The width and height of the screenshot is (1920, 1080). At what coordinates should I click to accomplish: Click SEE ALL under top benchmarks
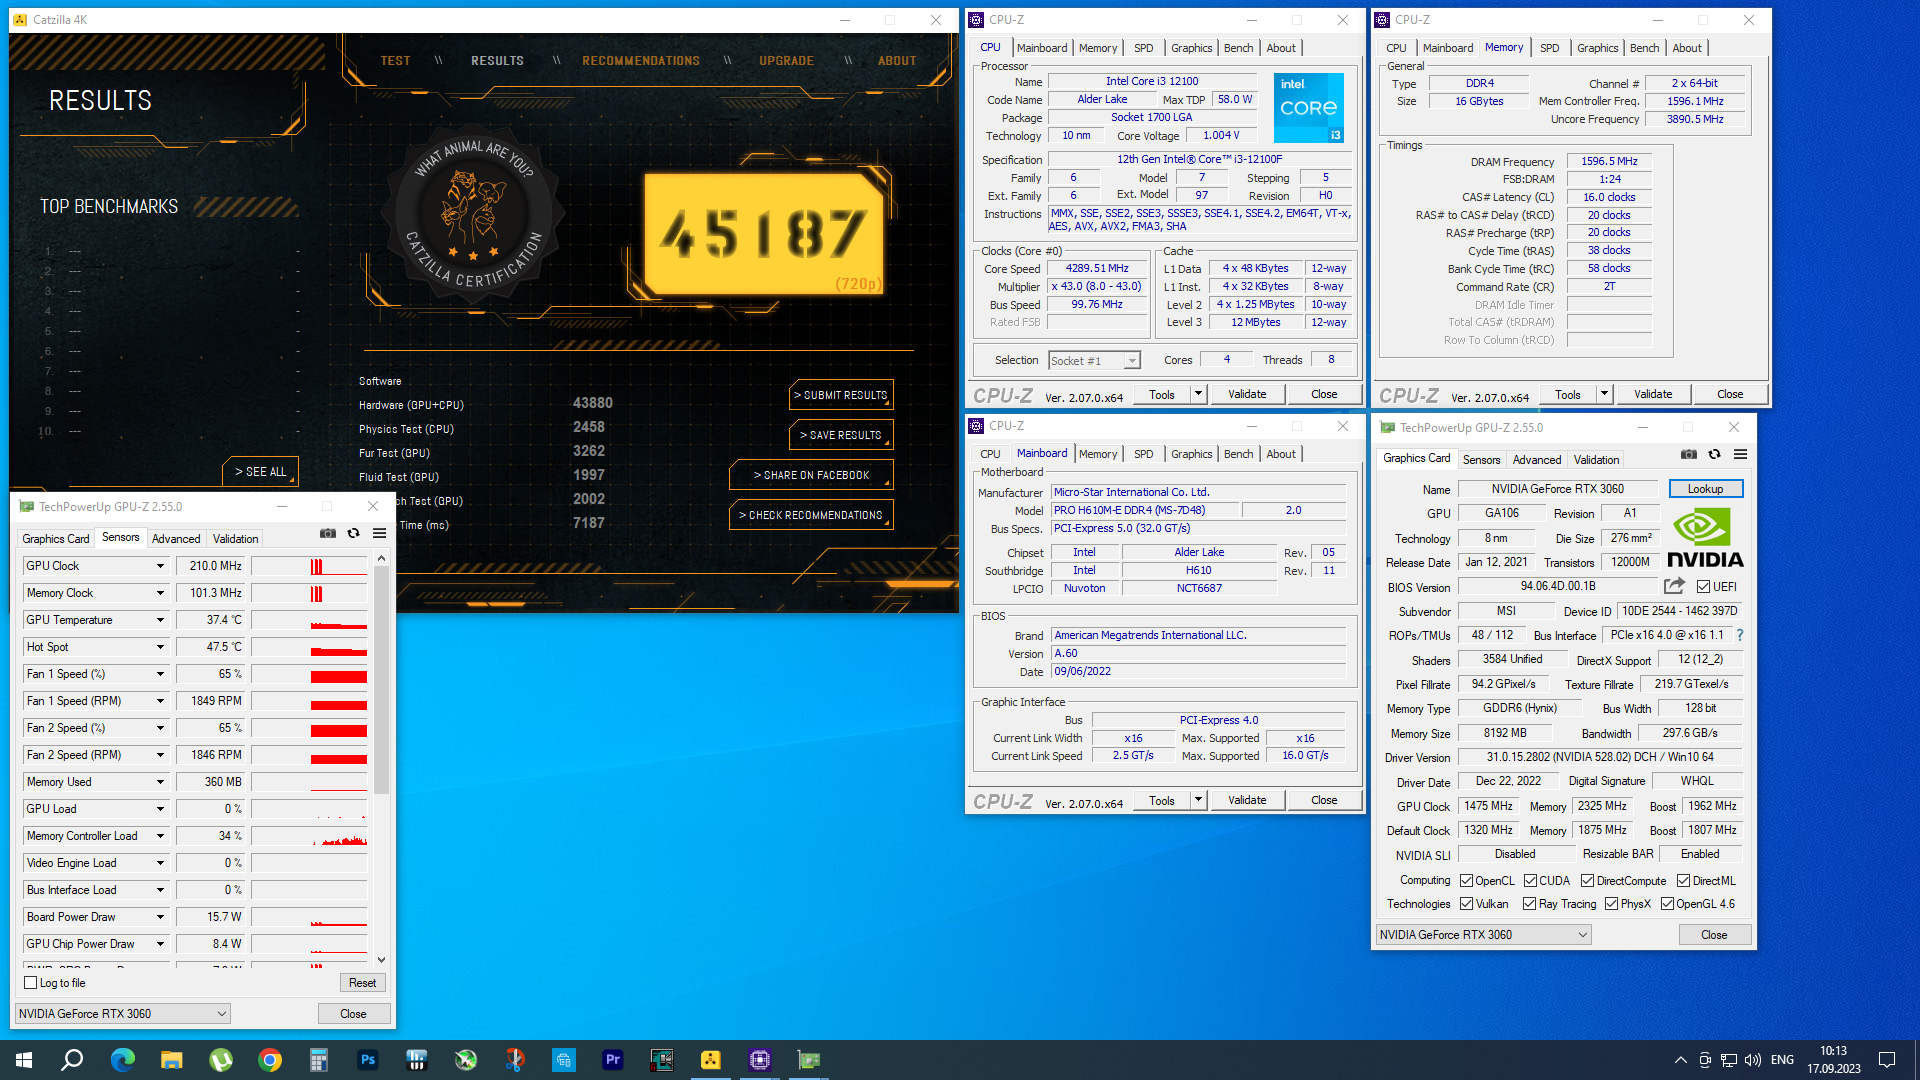pyautogui.click(x=260, y=472)
